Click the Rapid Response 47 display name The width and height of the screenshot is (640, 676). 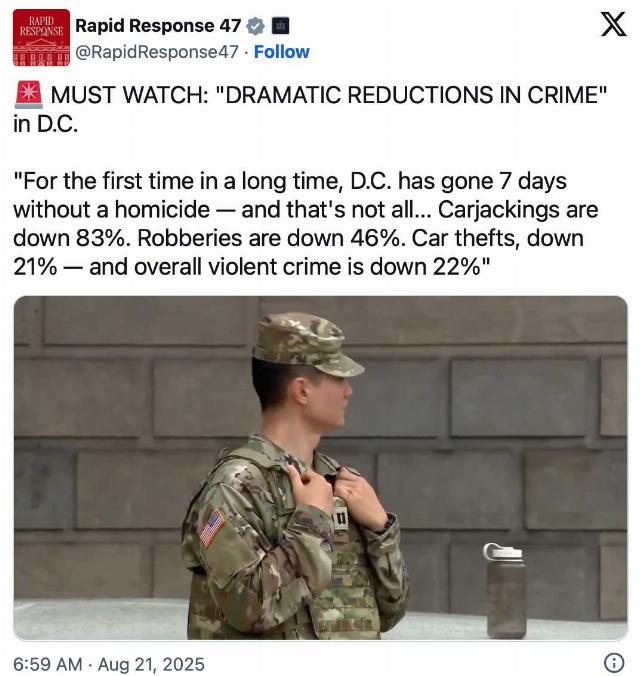tap(158, 26)
